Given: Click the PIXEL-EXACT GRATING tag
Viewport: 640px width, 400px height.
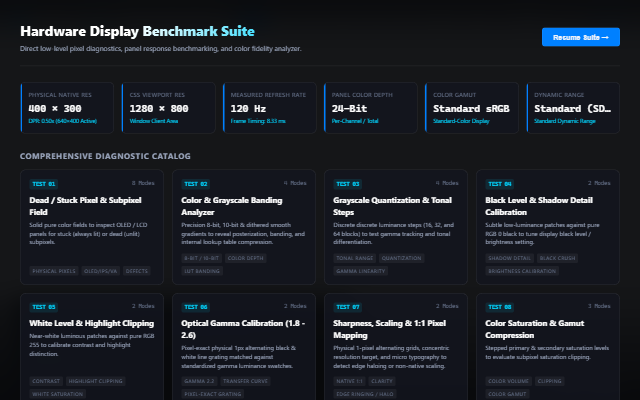Looking at the screenshot, I should pos(213,394).
